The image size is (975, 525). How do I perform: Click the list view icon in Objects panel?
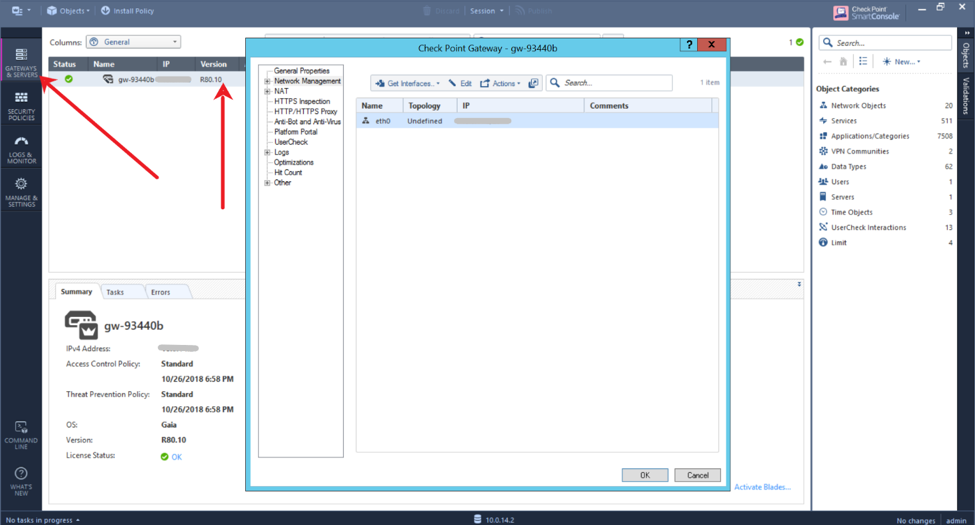coord(863,61)
